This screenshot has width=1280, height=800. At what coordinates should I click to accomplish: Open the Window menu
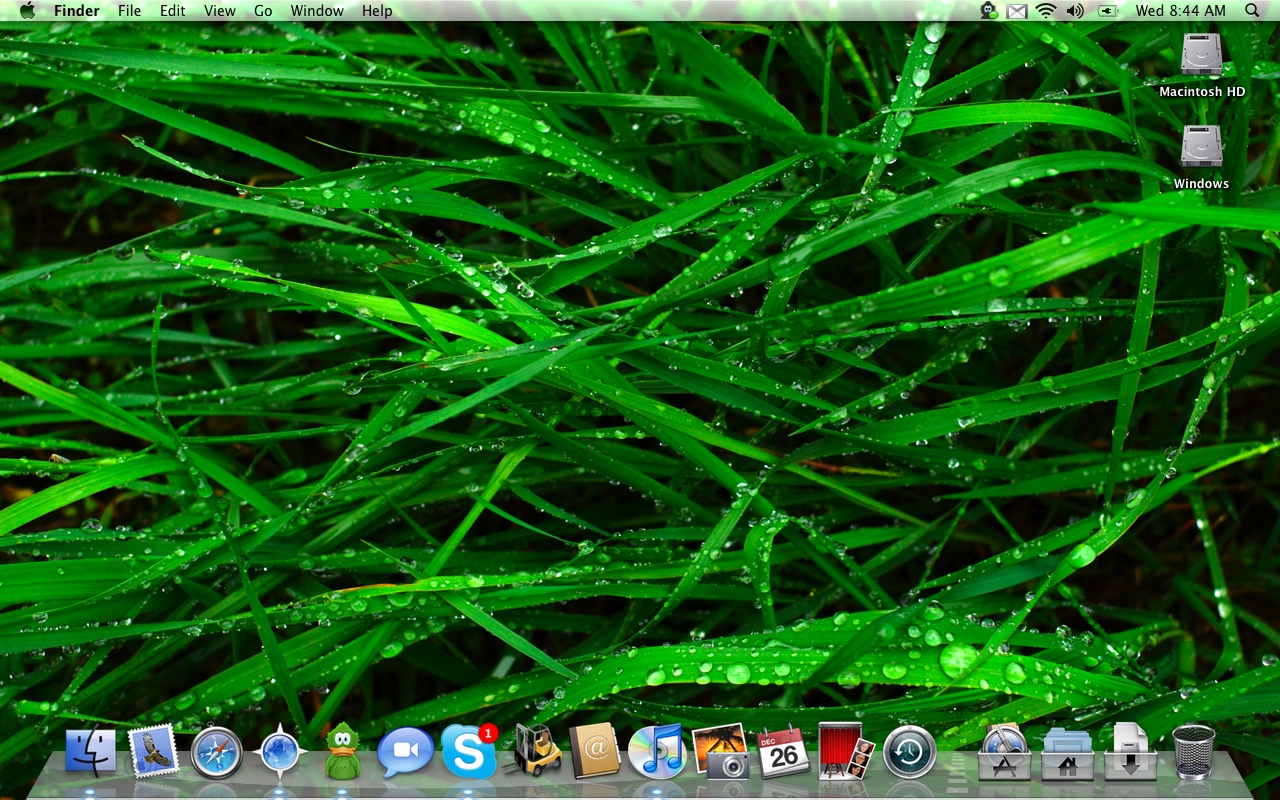pyautogui.click(x=317, y=11)
